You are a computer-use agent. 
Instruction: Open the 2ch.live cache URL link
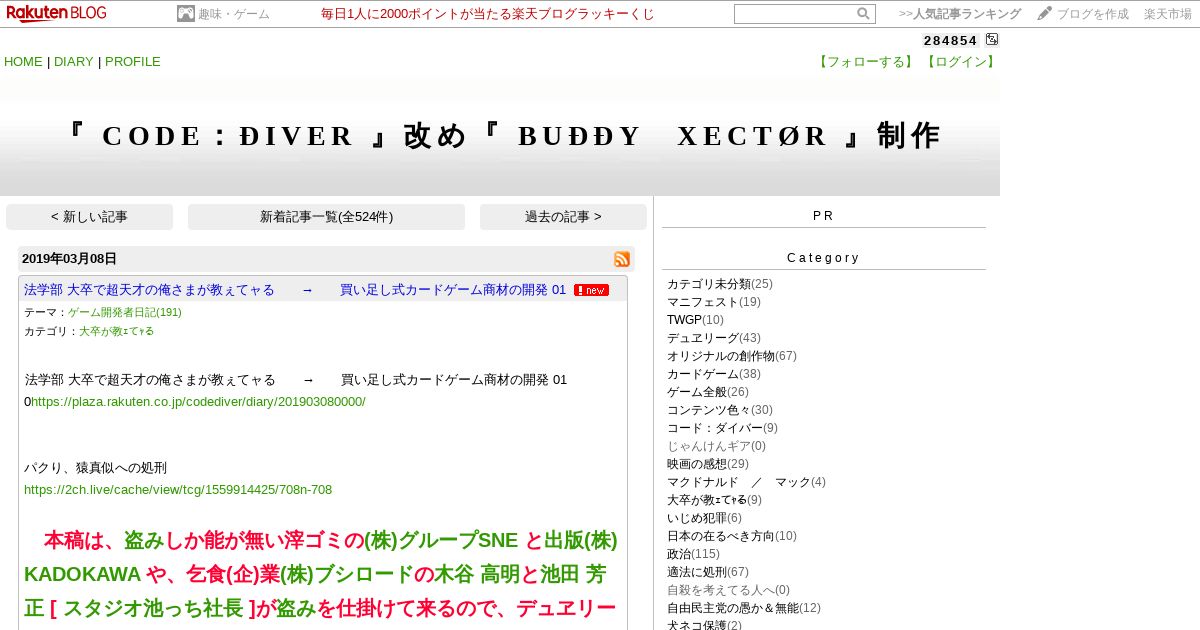178,490
